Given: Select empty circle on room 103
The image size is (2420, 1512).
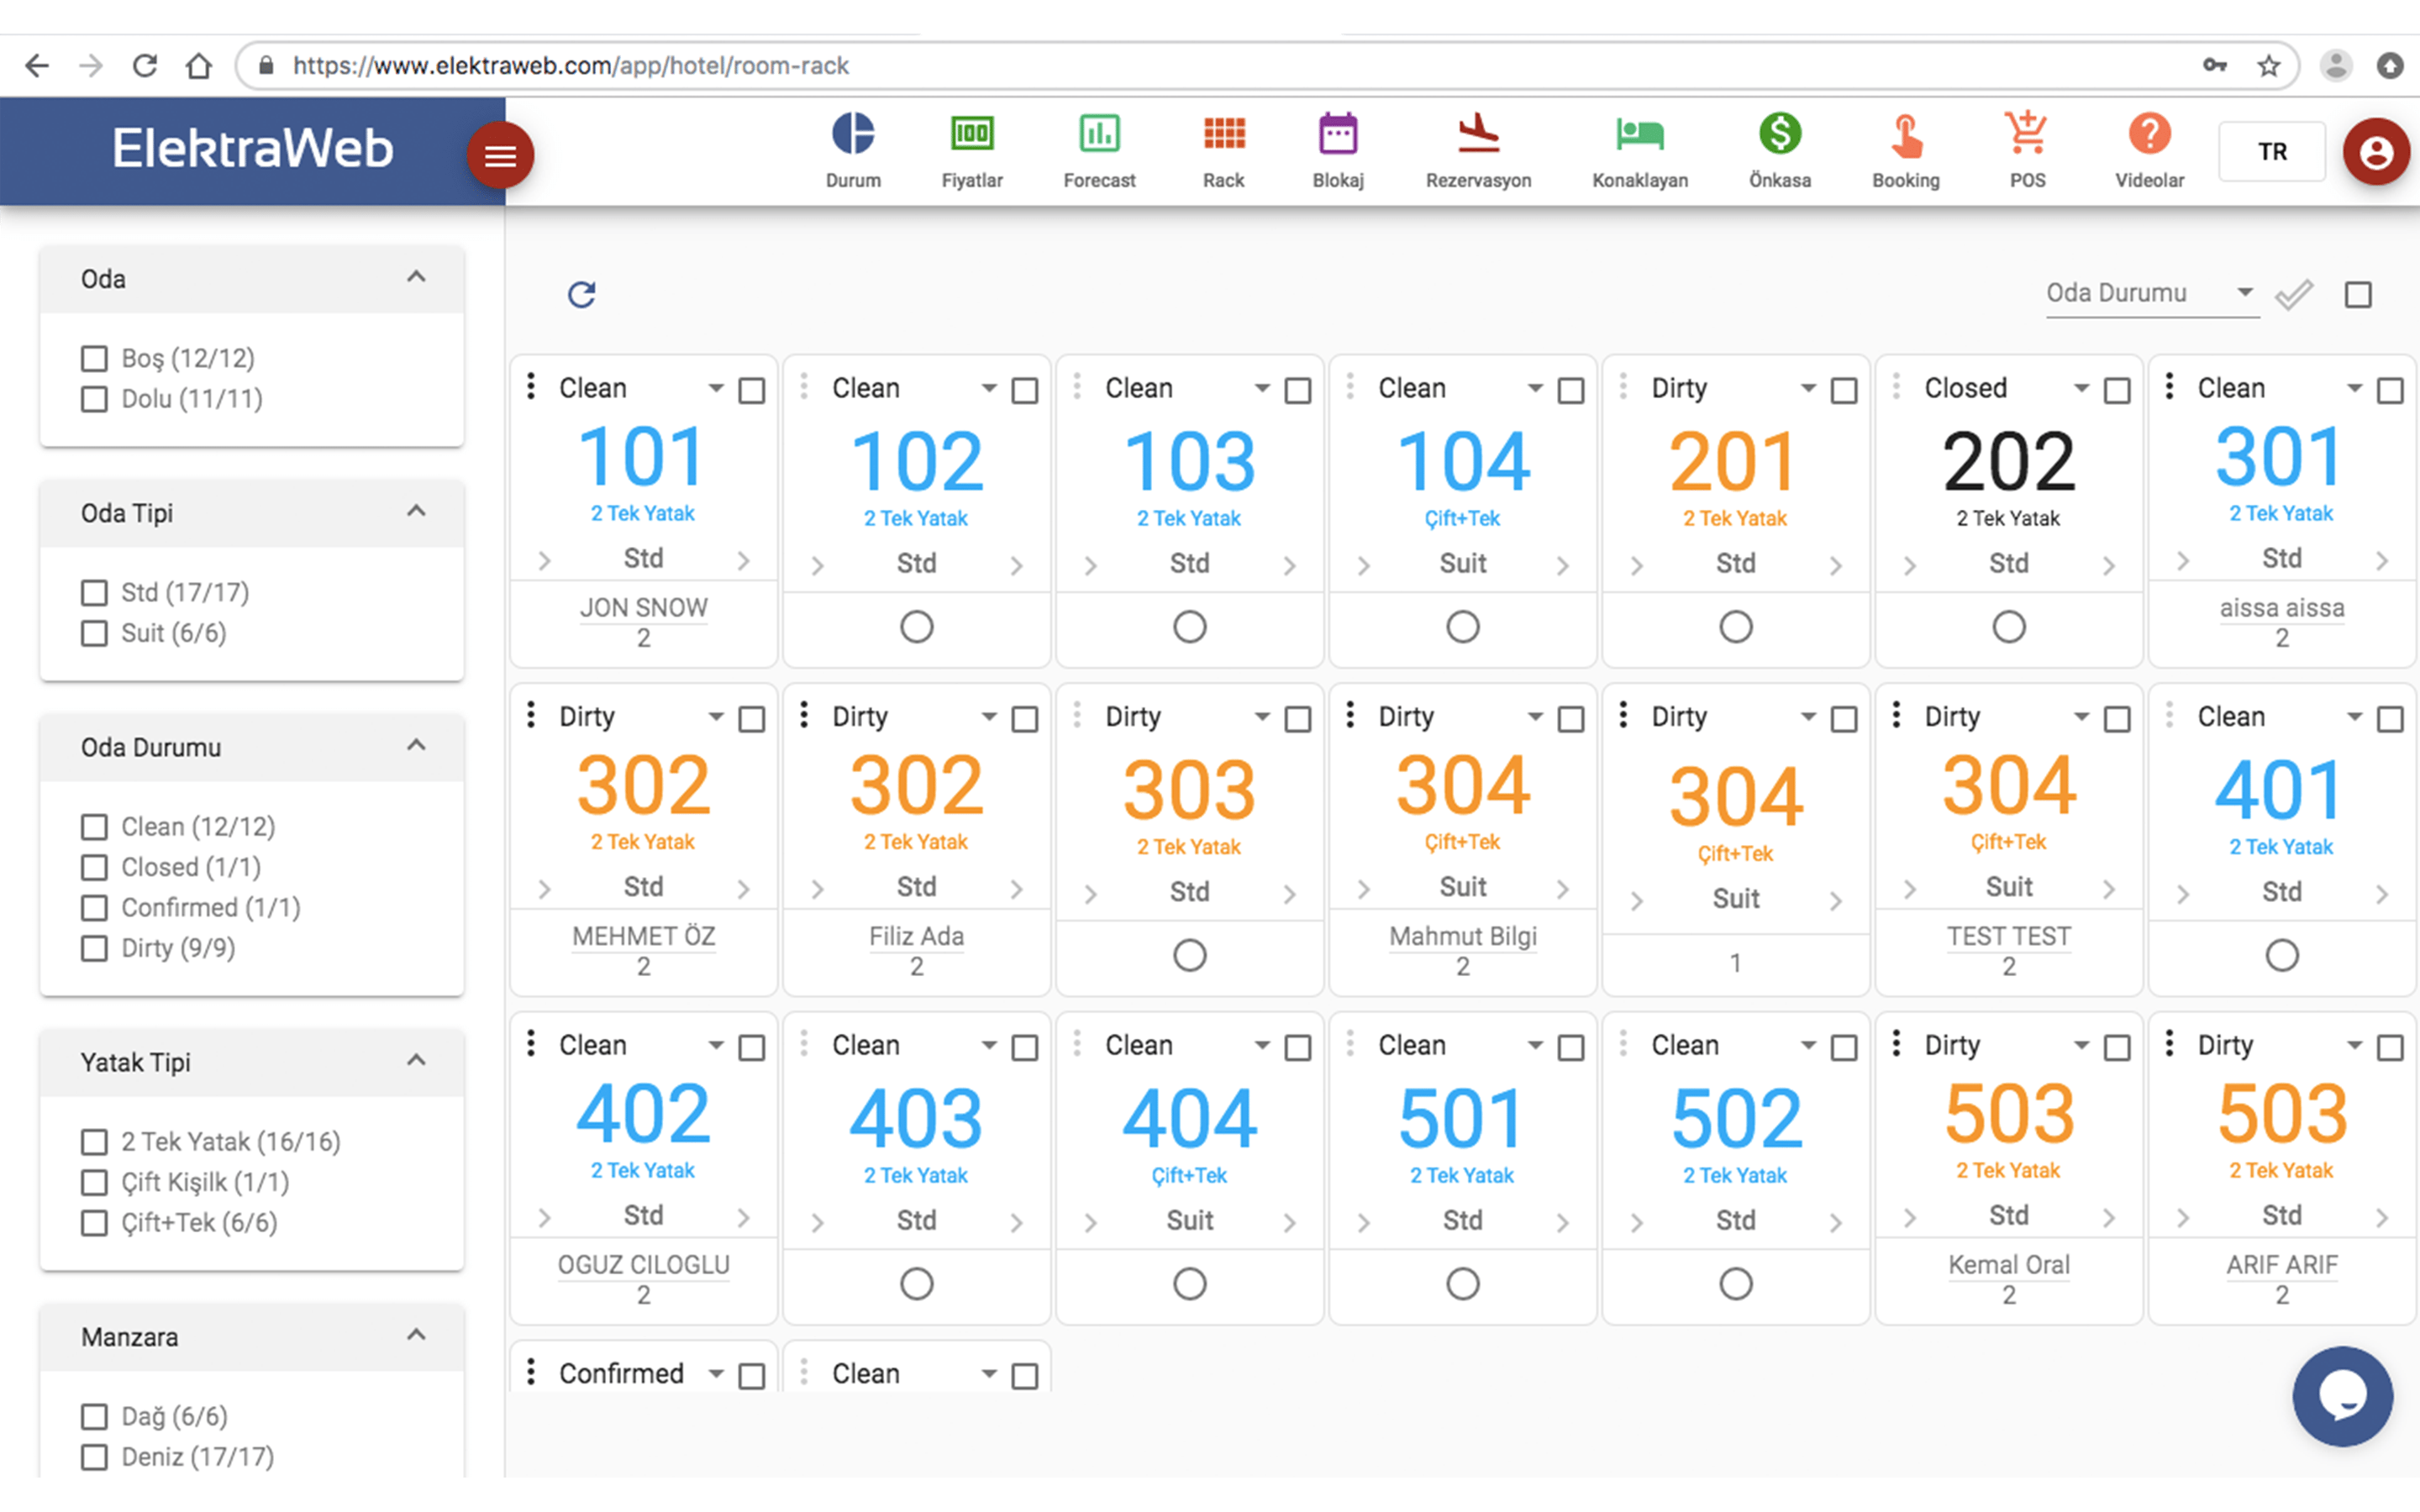Looking at the screenshot, I should click(x=1189, y=627).
